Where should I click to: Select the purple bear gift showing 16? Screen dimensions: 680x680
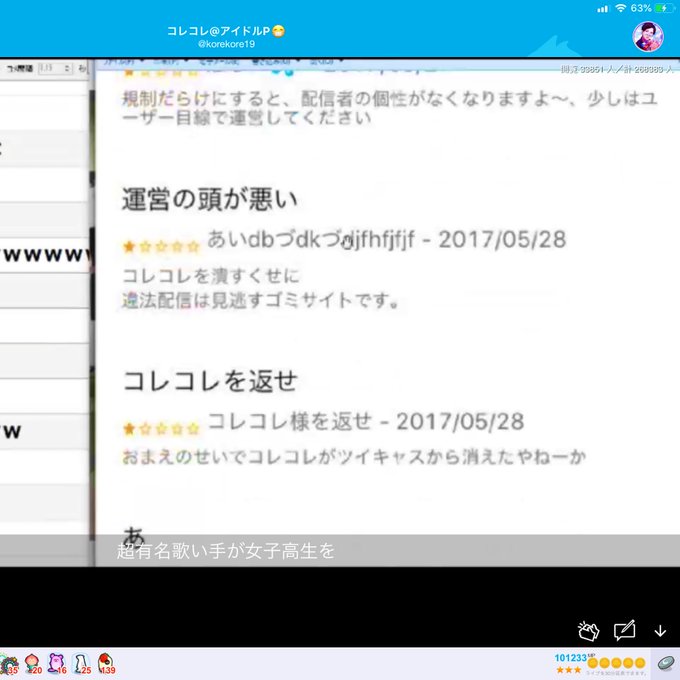(x=57, y=664)
